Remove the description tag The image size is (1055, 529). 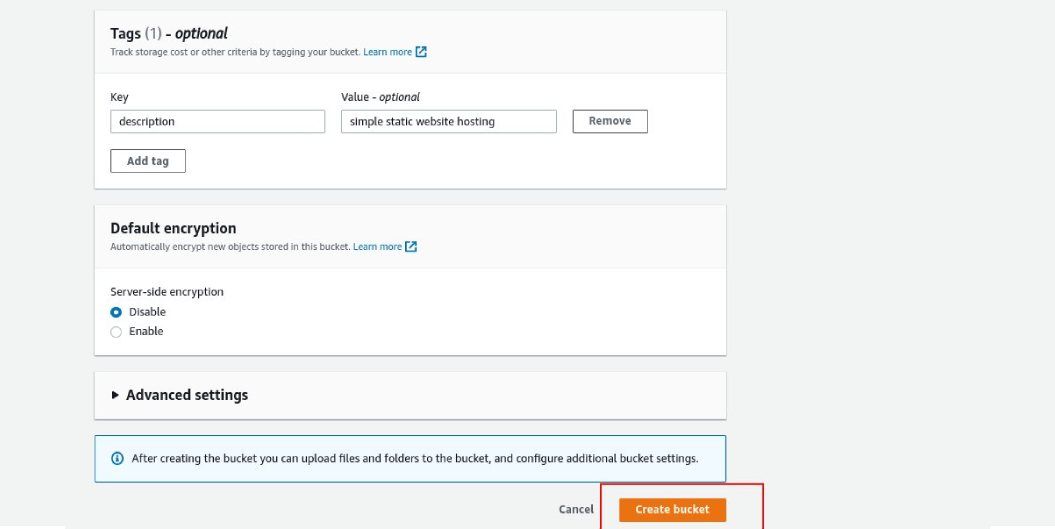pos(609,121)
